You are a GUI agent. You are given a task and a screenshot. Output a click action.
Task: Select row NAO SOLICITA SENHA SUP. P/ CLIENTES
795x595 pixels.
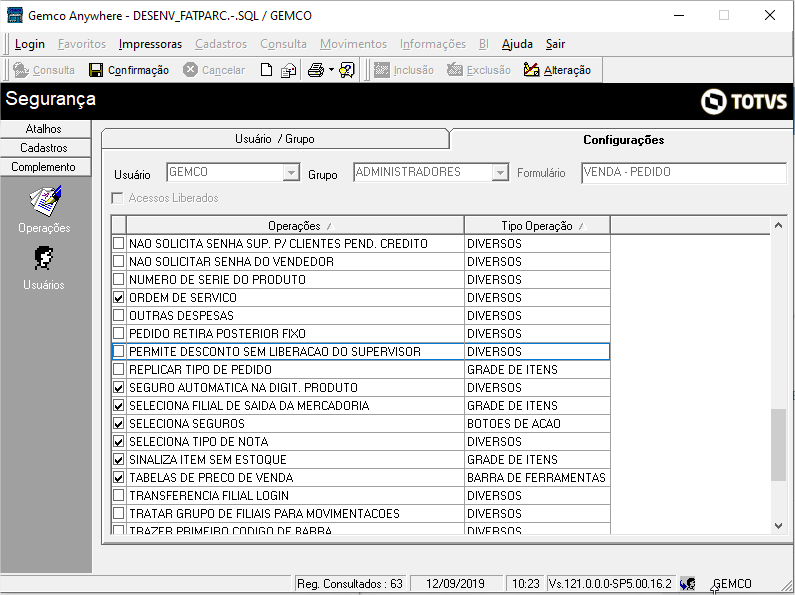click(x=360, y=243)
